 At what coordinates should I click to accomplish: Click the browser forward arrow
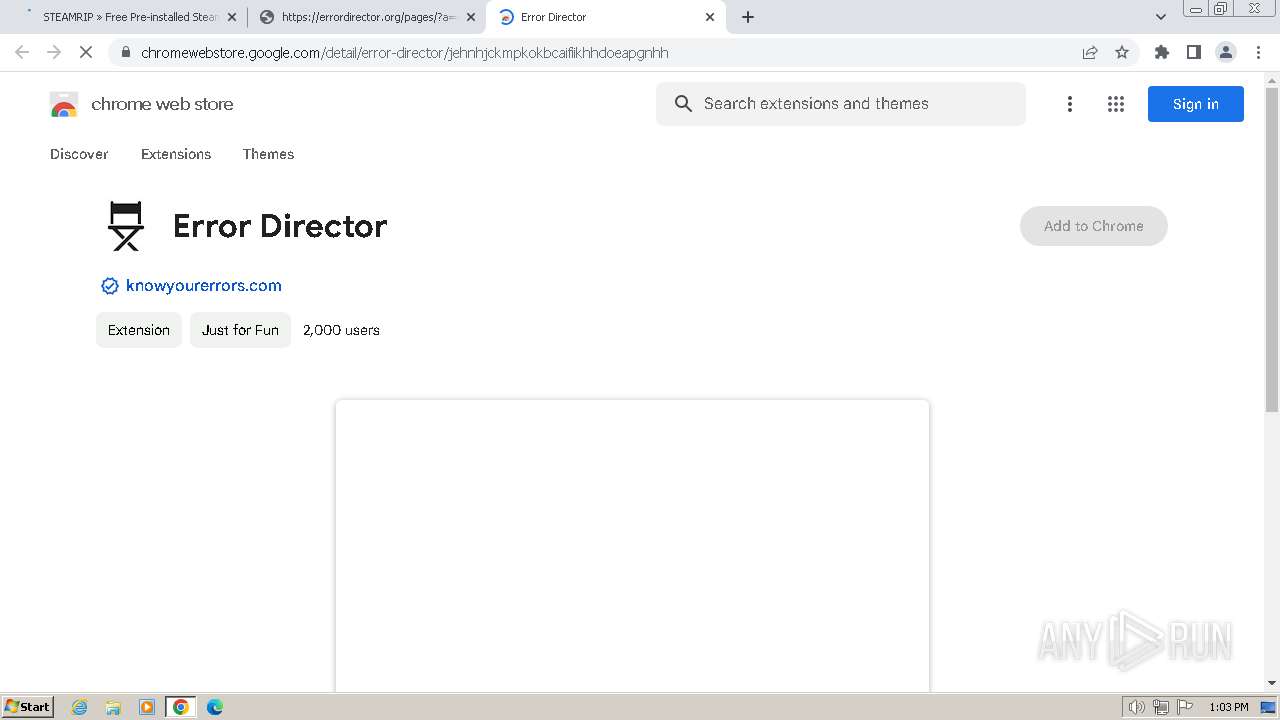click(54, 52)
